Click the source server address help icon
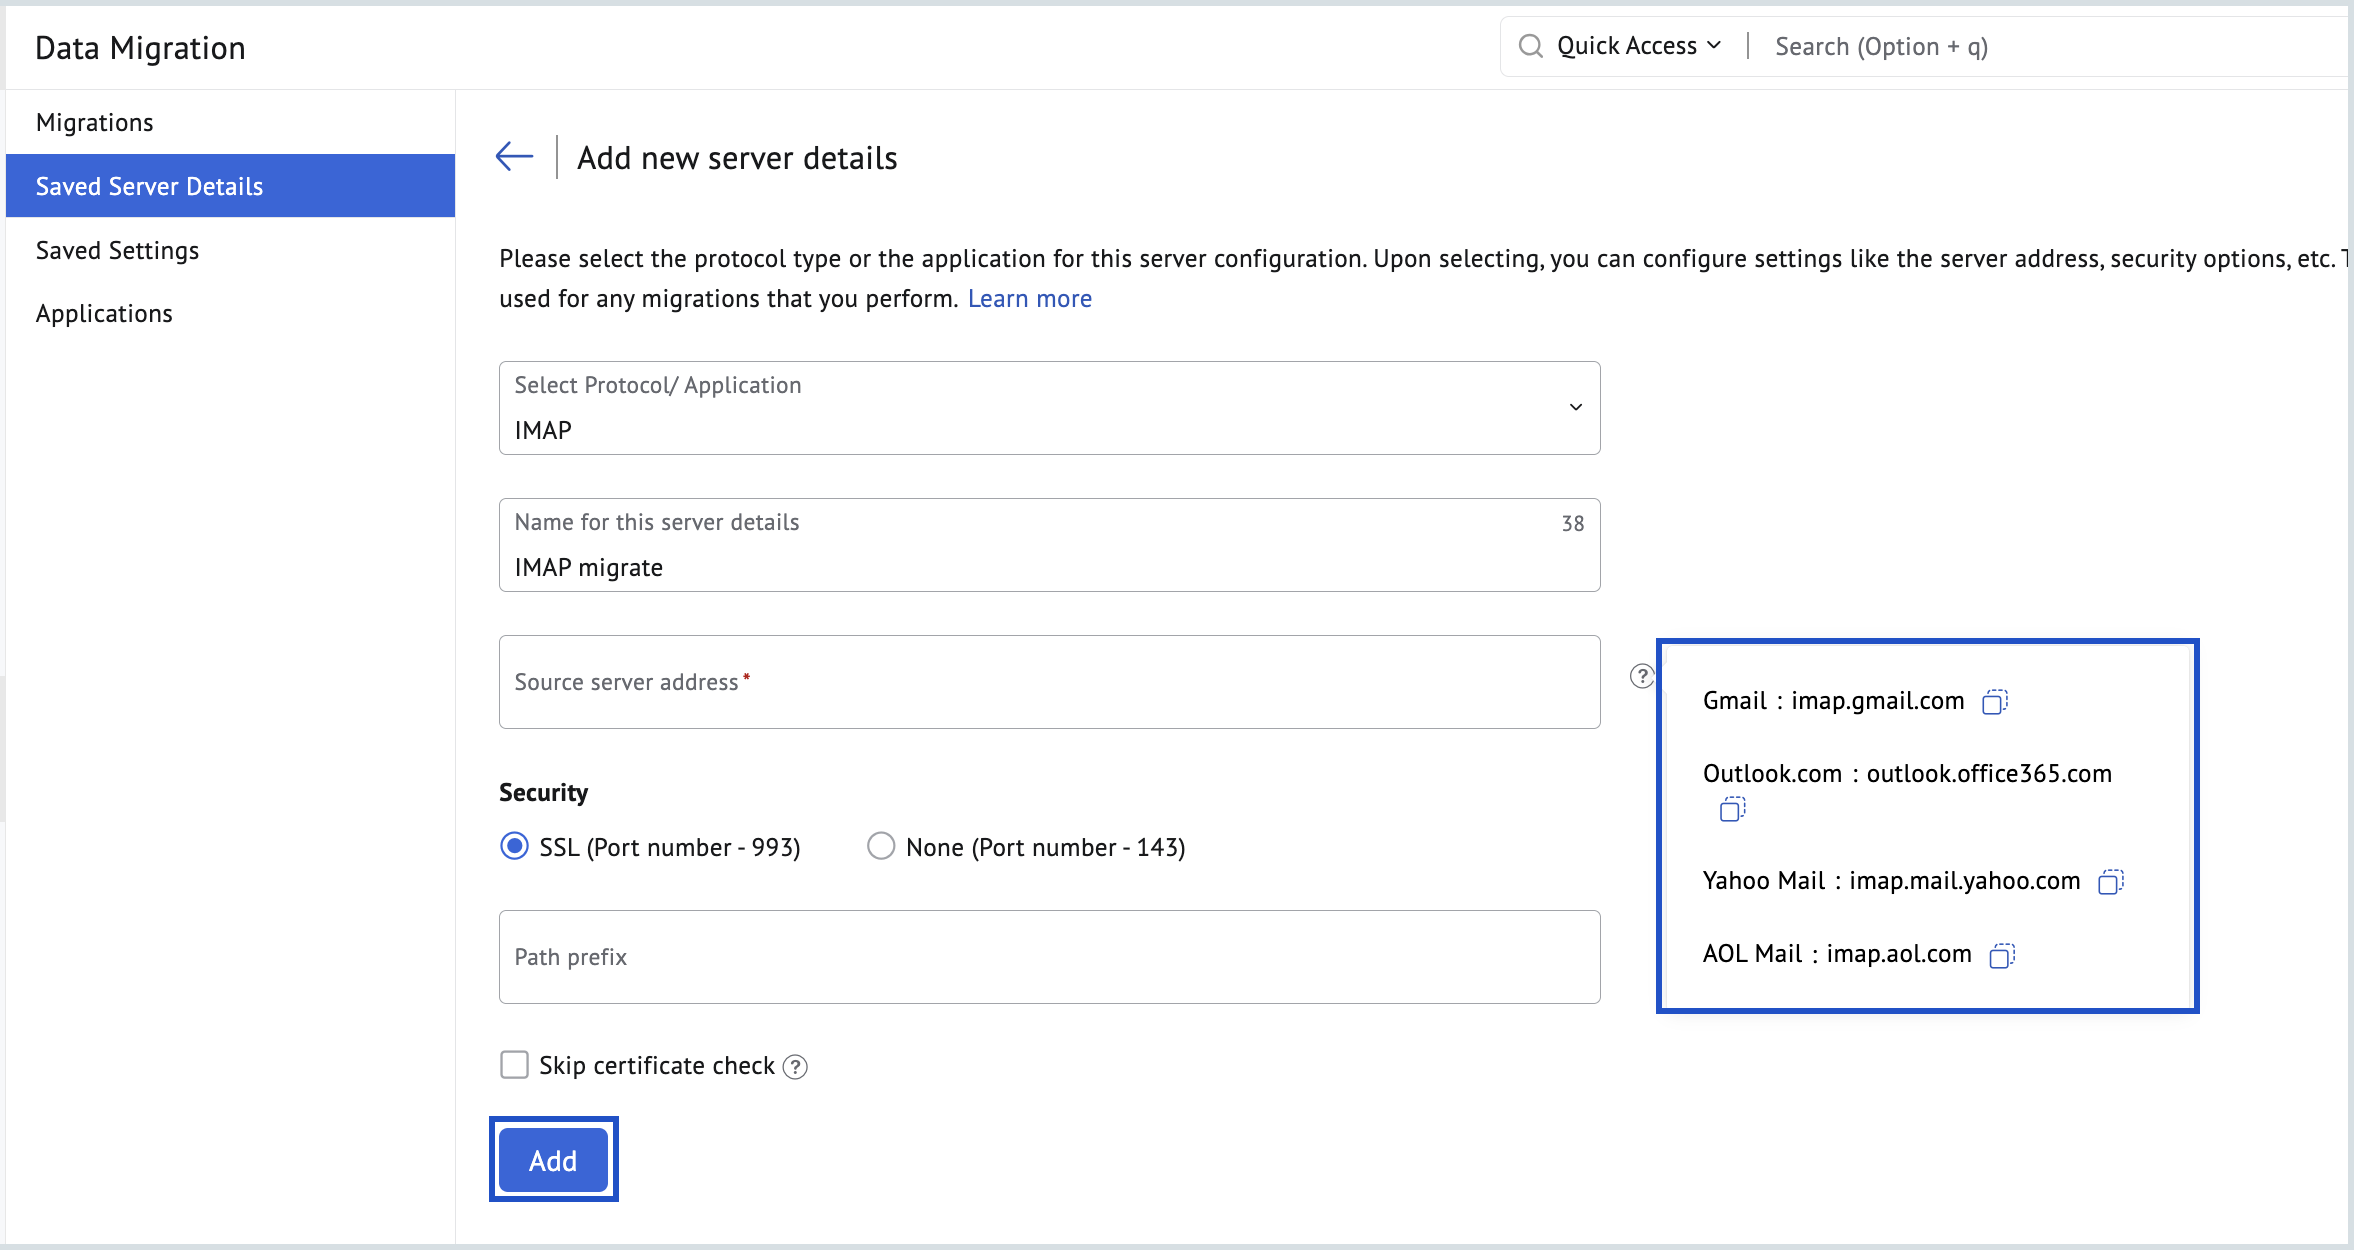 [x=1641, y=677]
